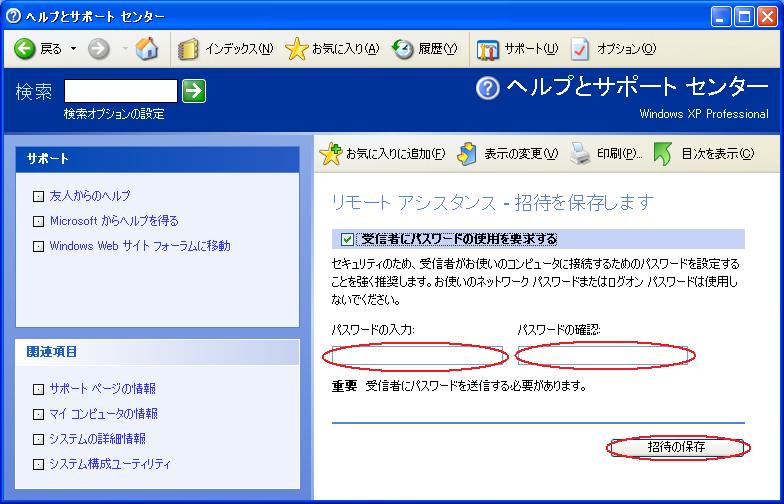Open the インデックス (Index) toolbar item
The width and height of the screenshot is (784, 504).
[x=226, y=49]
